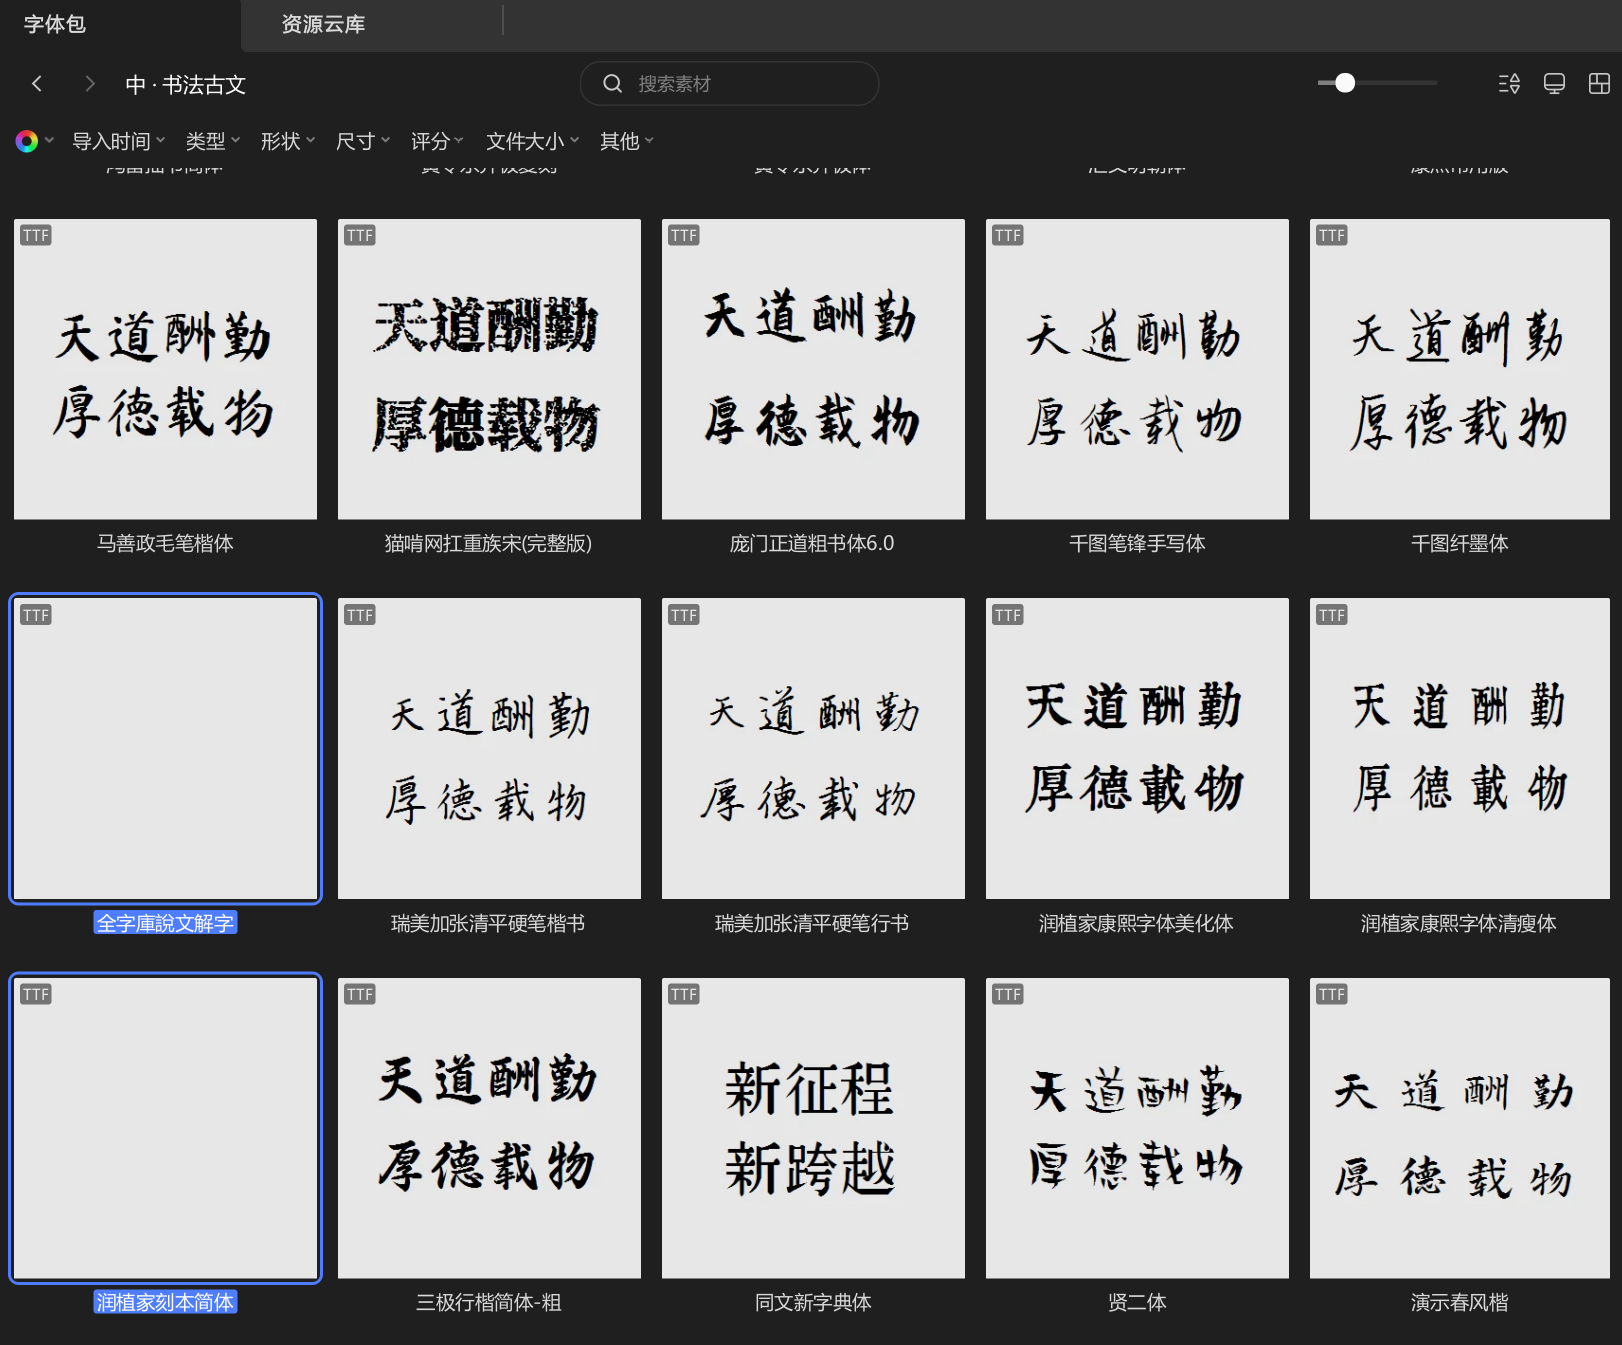Click TTF badge on 猫啃网扛重族宋(完整版)
Image resolution: width=1622 pixels, height=1345 pixels.
coord(360,235)
